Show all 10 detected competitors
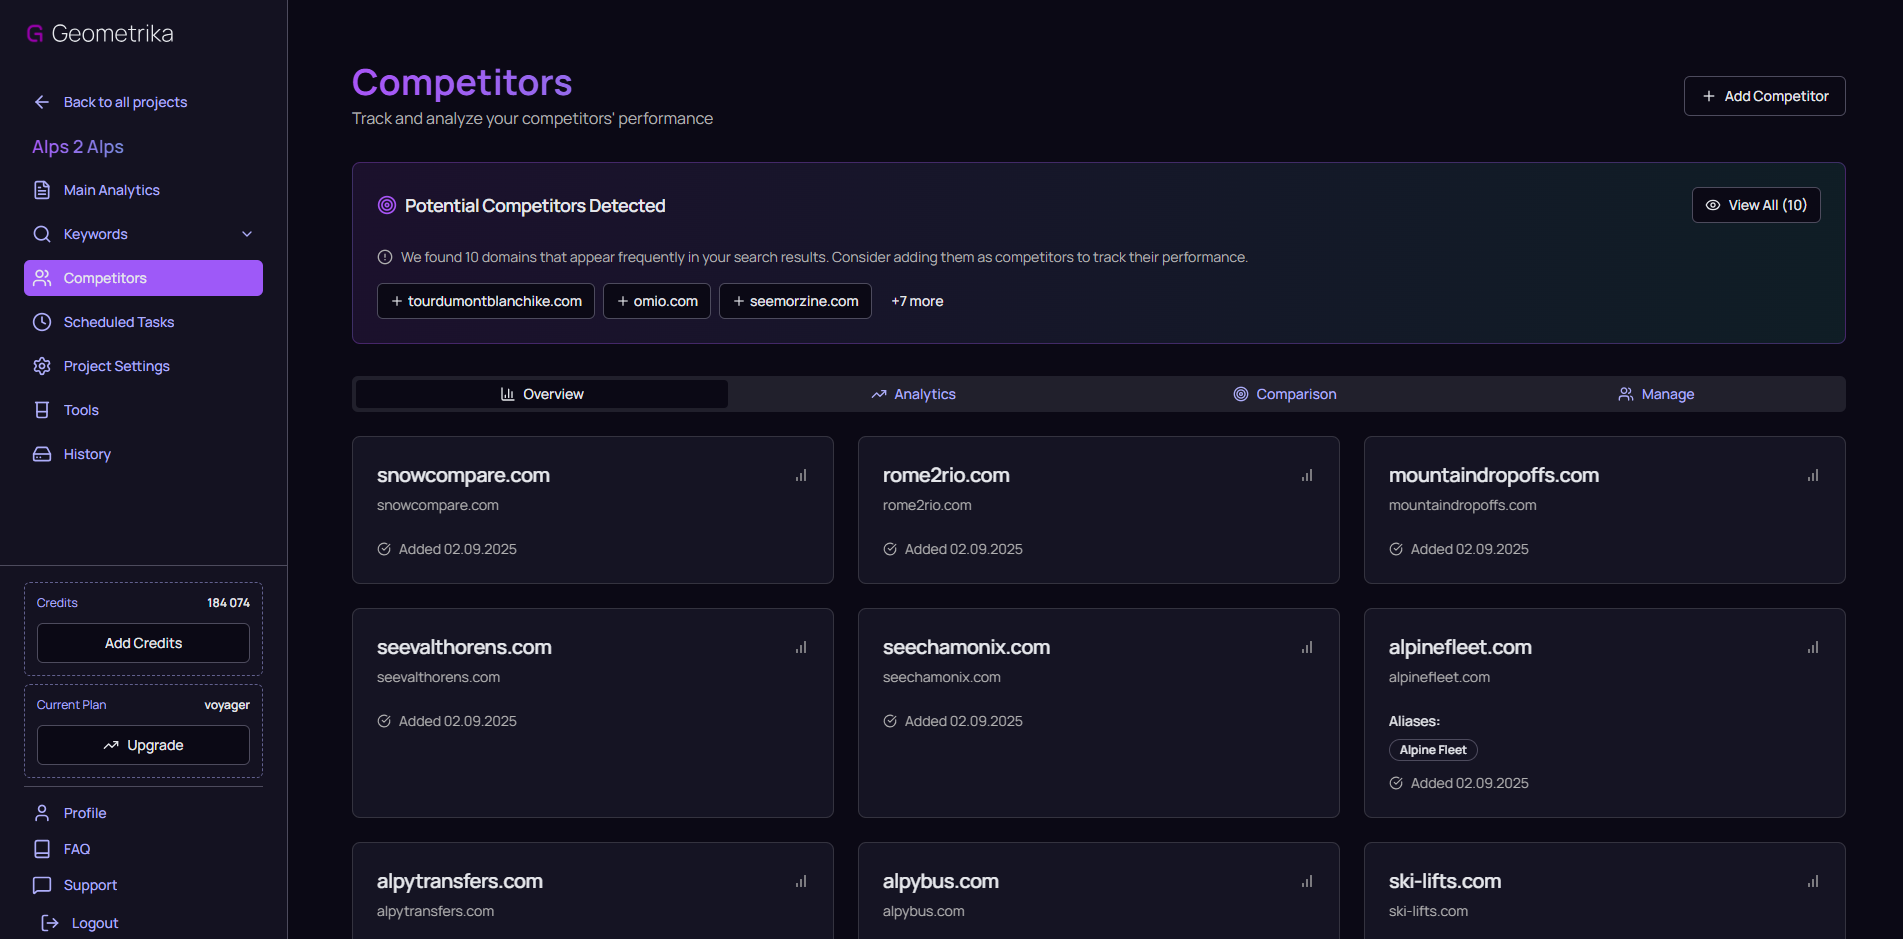This screenshot has width=1903, height=939. click(1755, 205)
